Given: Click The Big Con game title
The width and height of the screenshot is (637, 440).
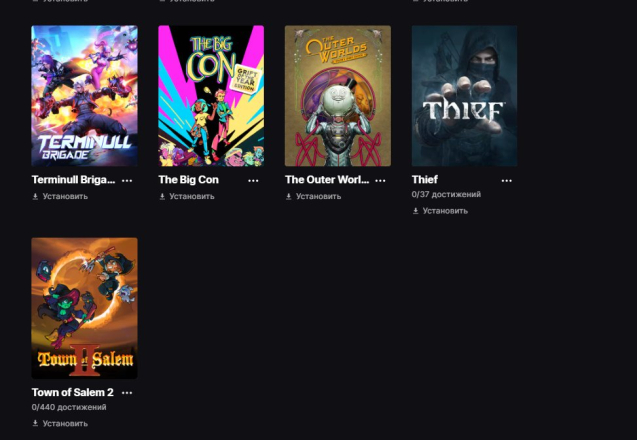Looking at the screenshot, I should coord(188,180).
